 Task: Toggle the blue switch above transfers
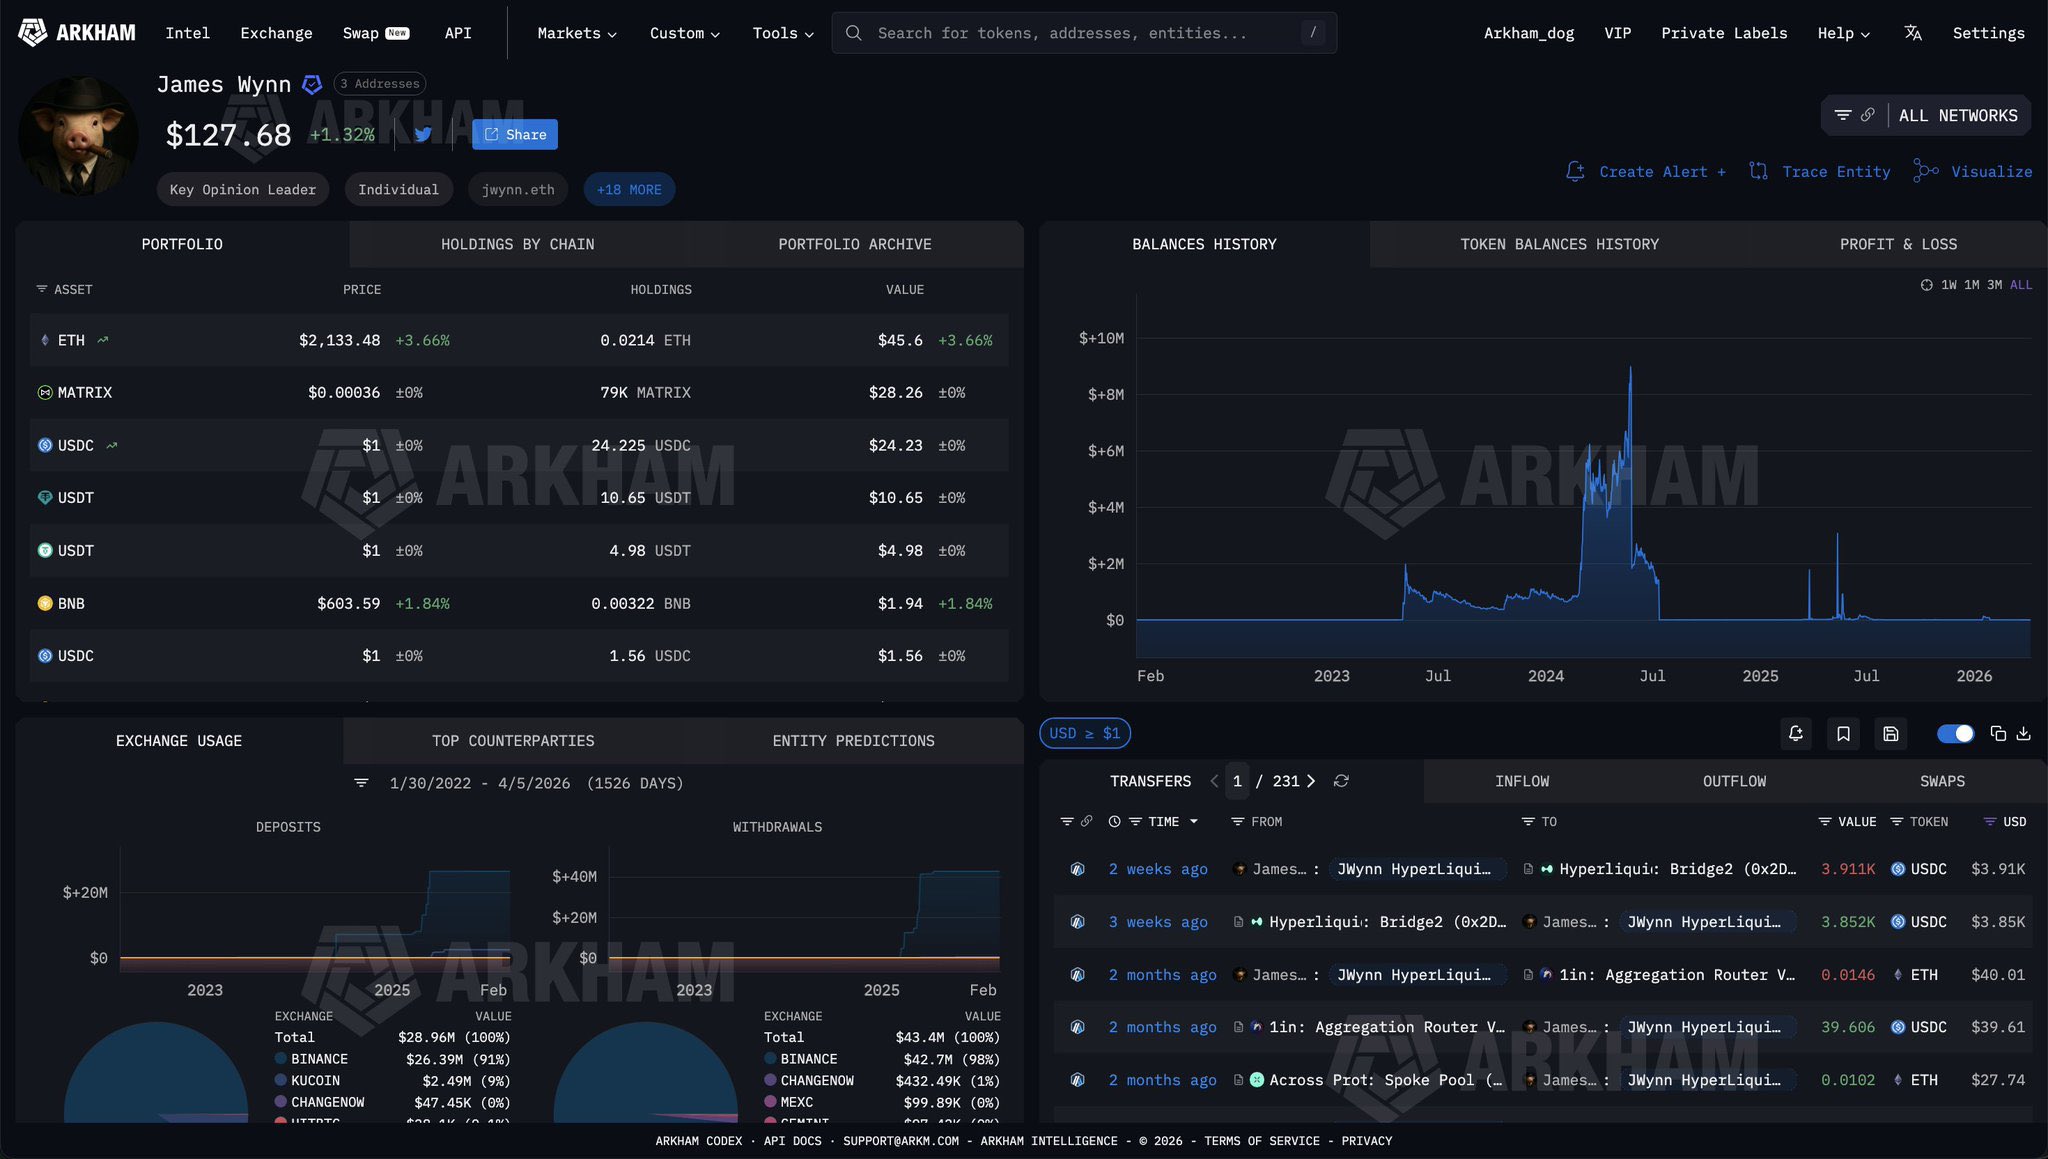(1955, 734)
